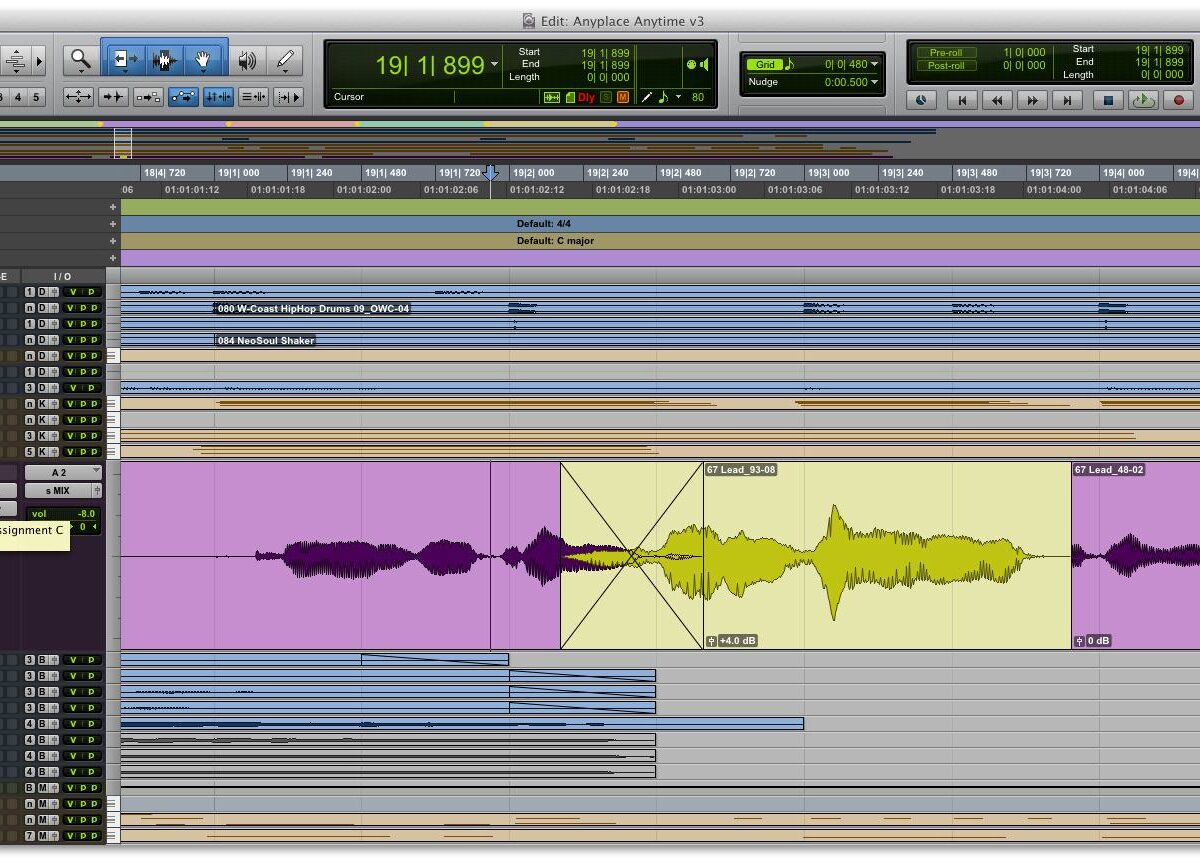Toggle the green Grid mode button
1200x864 pixels.
click(x=764, y=65)
